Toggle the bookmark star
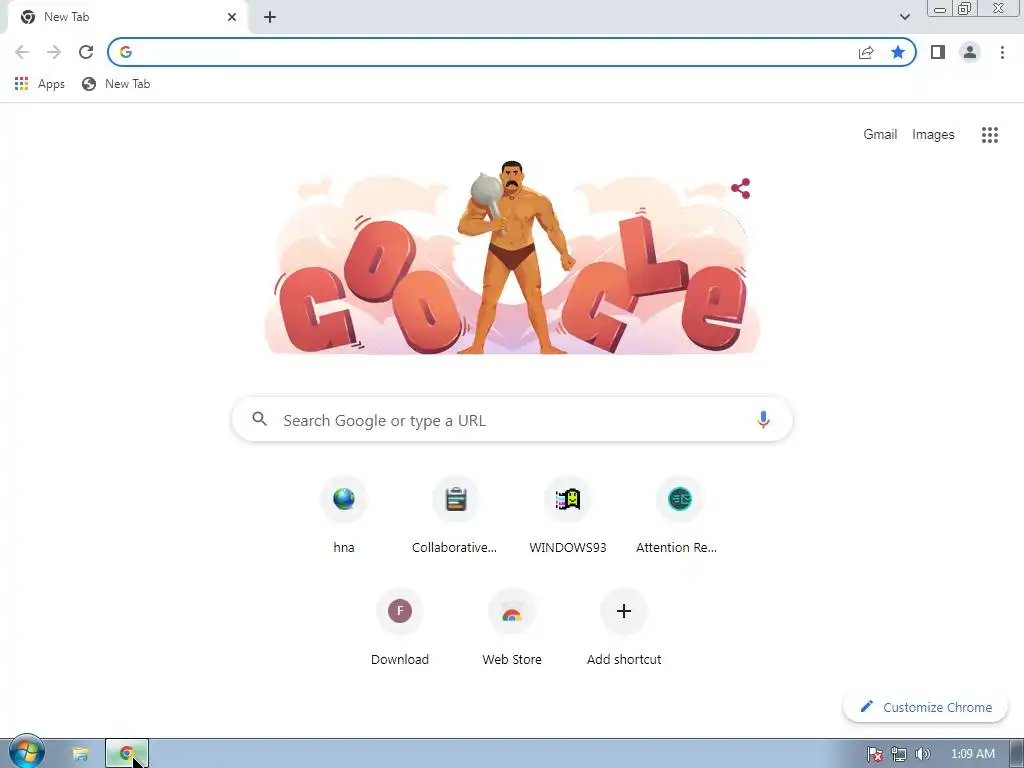The height and width of the screenshot is (768, 1024). tap(898, 52)
